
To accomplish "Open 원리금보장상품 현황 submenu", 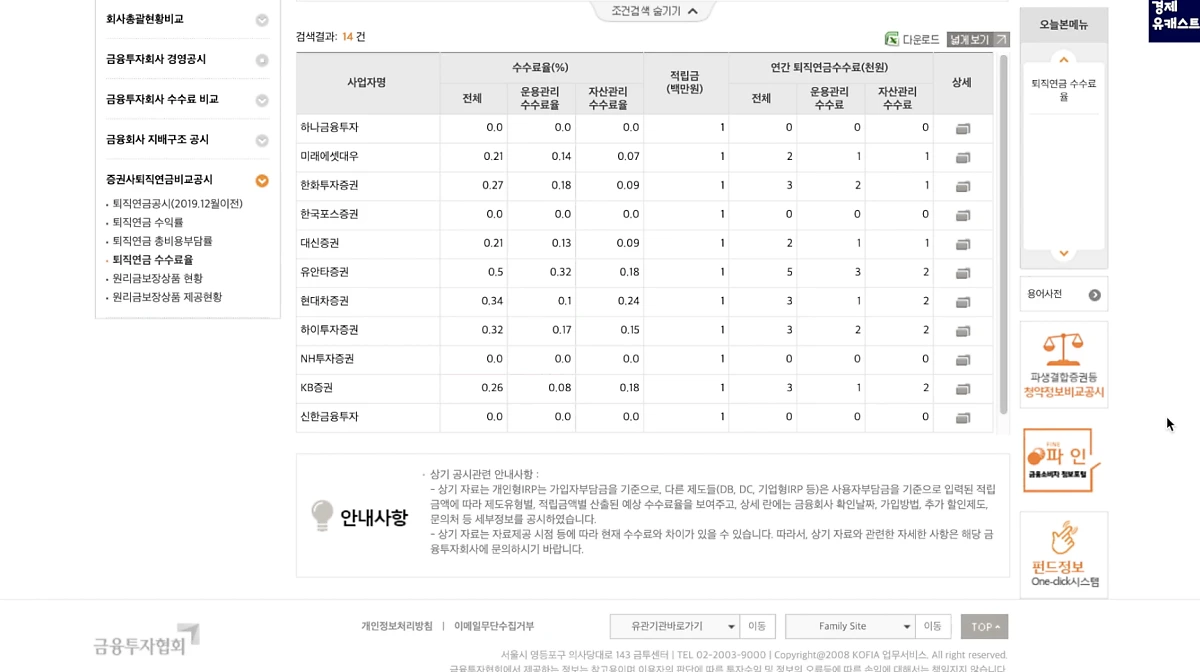I will (157, 278).
